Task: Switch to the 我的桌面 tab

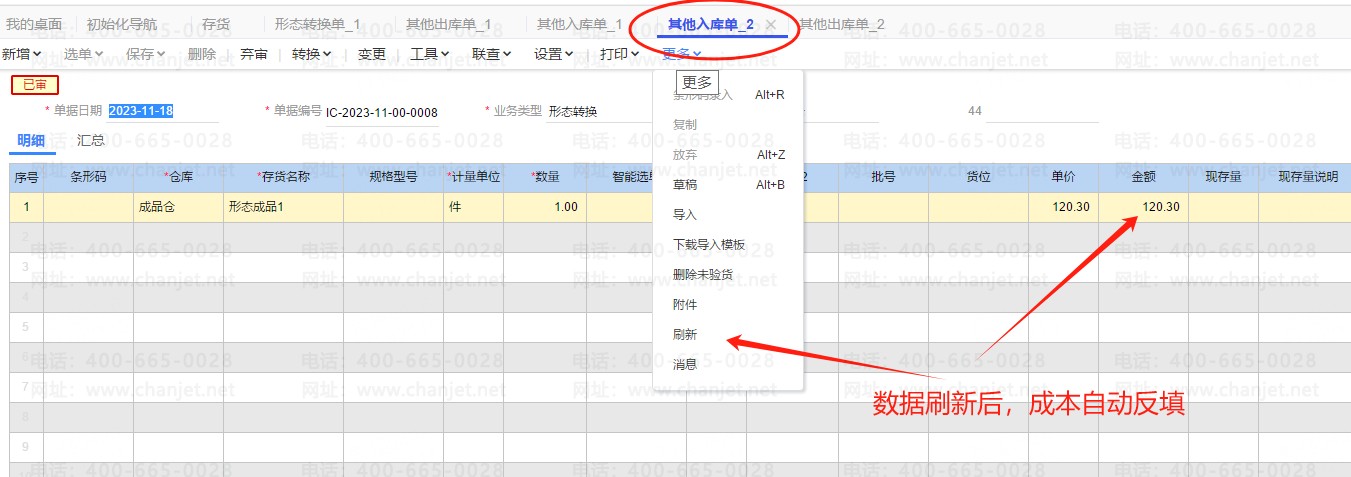Action: (34, 24)
